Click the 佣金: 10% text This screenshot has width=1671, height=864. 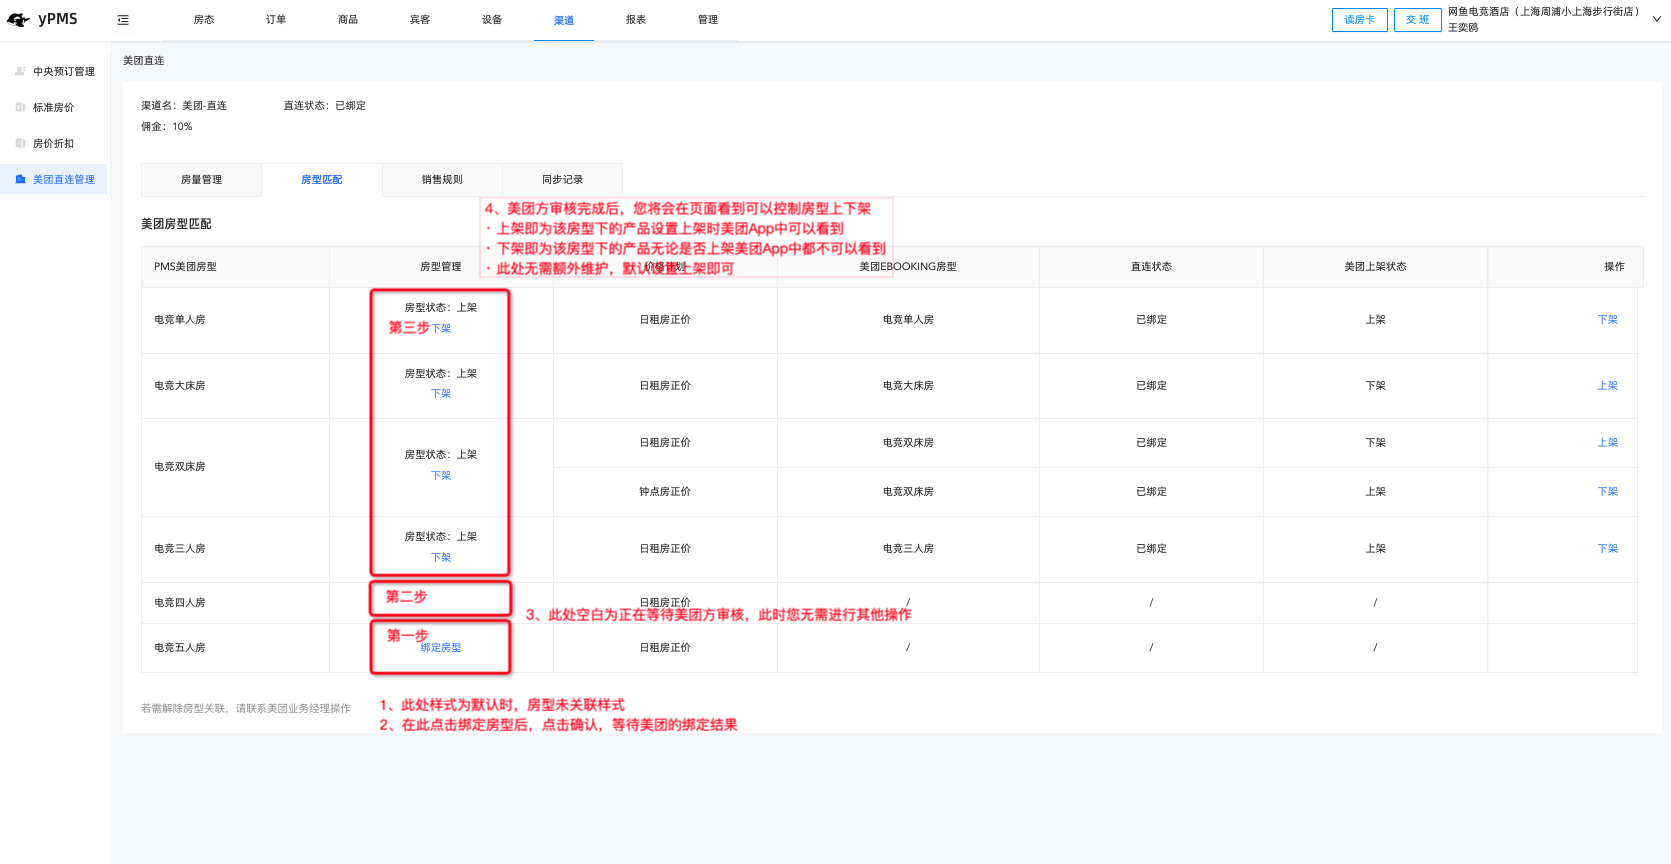[167, 127]
